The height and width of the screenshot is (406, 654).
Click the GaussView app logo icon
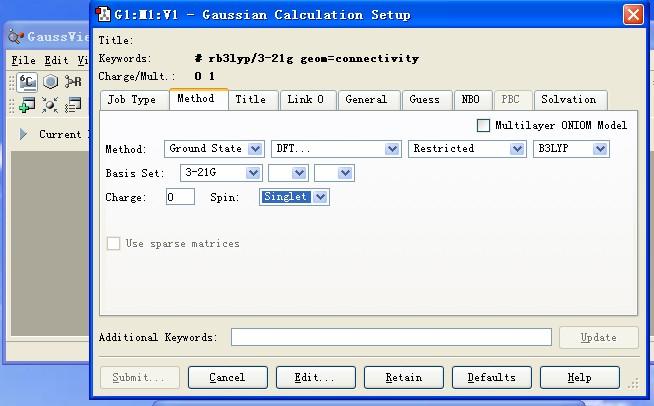click(16, 37)
